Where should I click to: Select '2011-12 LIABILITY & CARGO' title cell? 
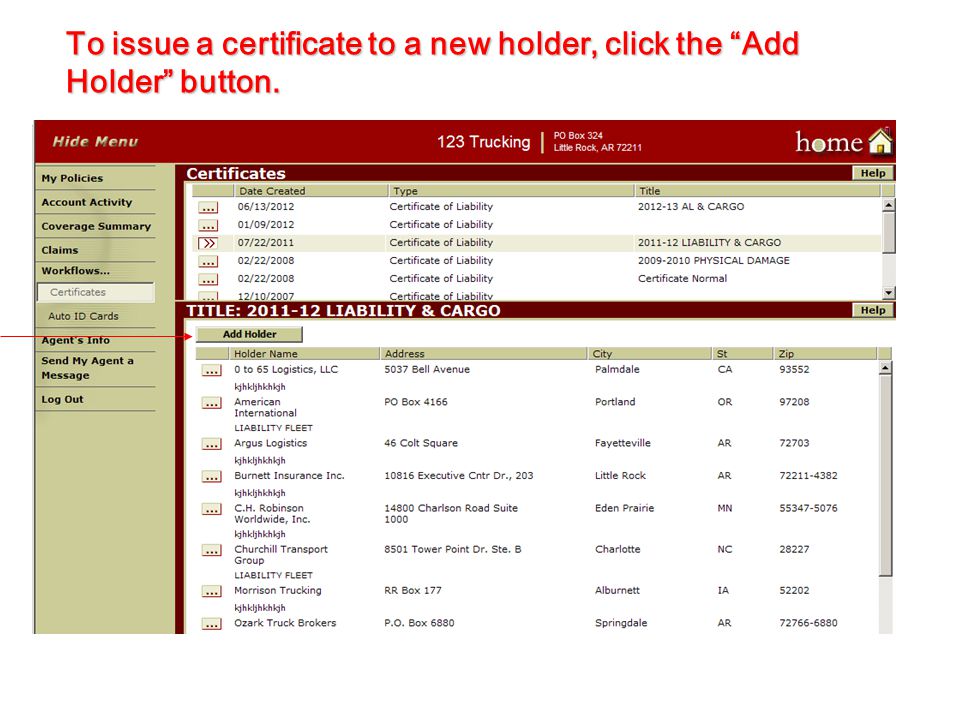[709, 242]
